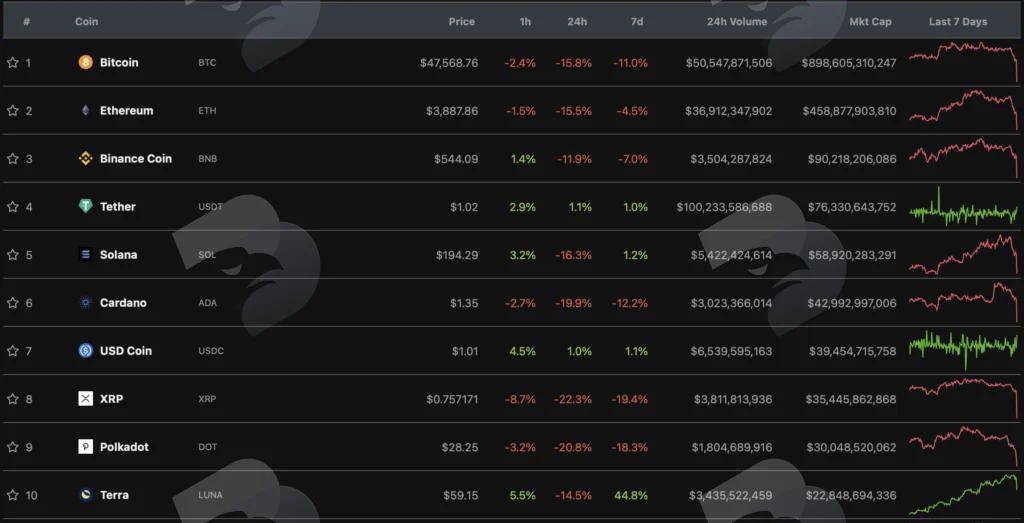
Task: Sort the table by the Price column
Action: 462,22
